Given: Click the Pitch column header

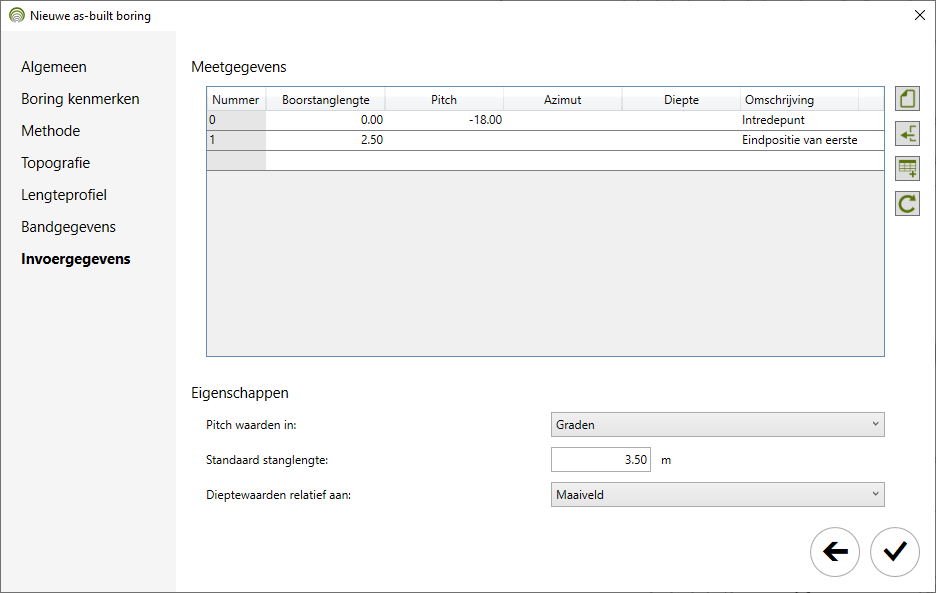Looking at the screenshot, I should click(444, 100).
